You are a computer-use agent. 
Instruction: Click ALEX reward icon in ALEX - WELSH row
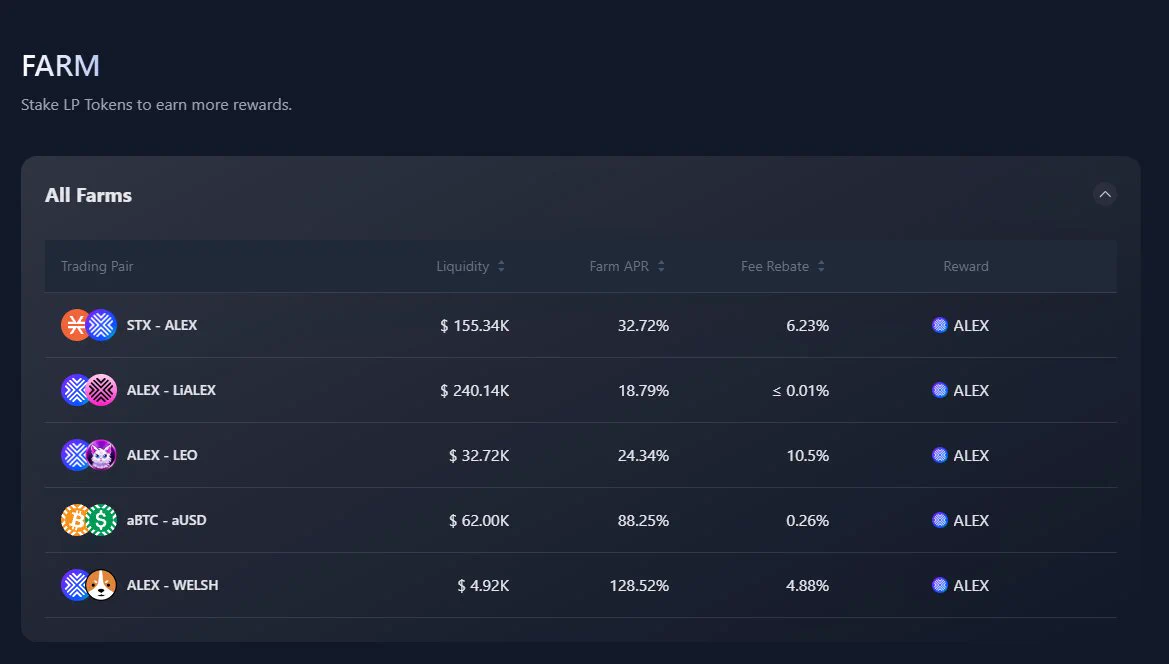tap(940, 585)
